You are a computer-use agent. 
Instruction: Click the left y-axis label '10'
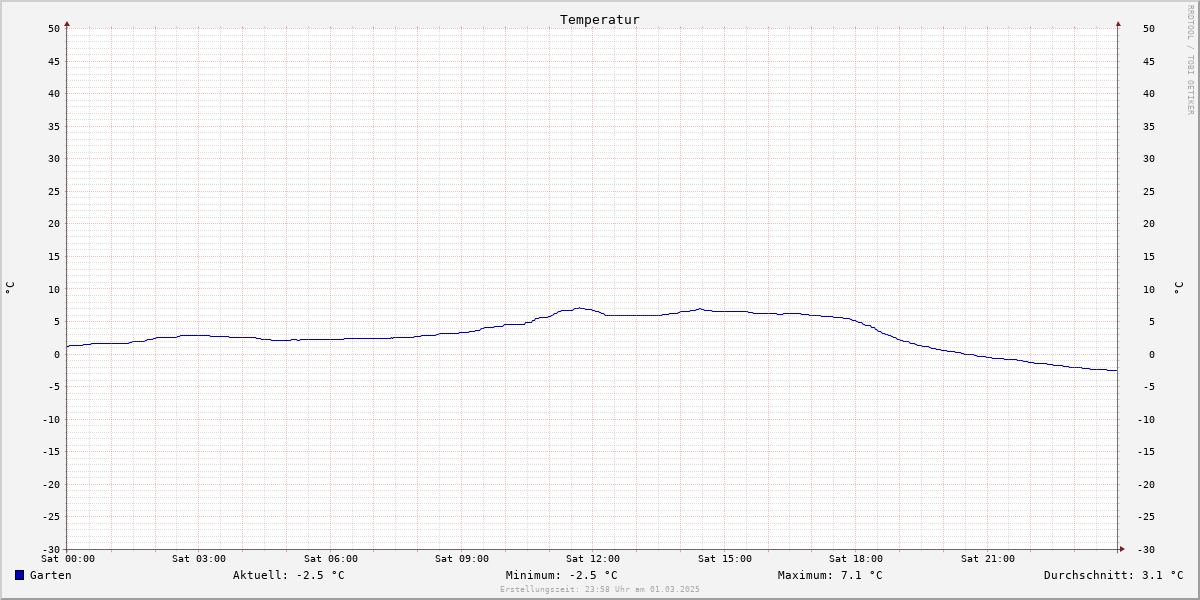54,289
